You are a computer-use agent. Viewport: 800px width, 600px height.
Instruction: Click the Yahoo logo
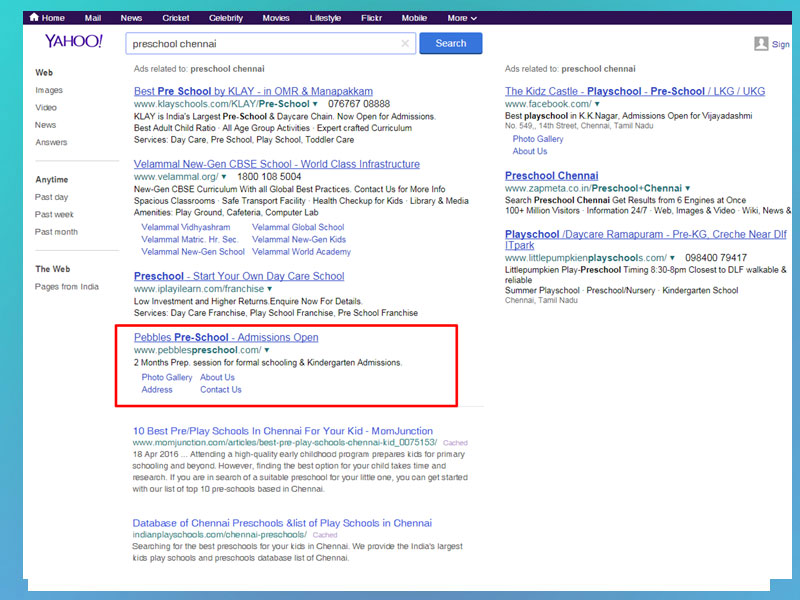[x=73, y=41]
